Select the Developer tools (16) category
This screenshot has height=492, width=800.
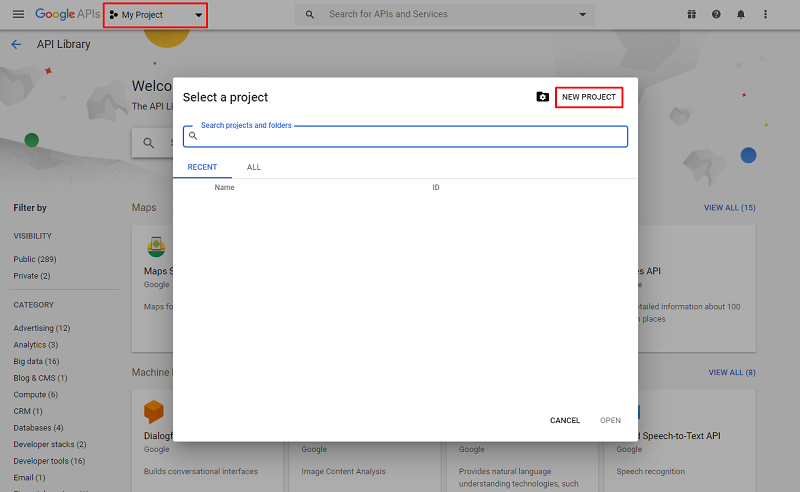49,461
